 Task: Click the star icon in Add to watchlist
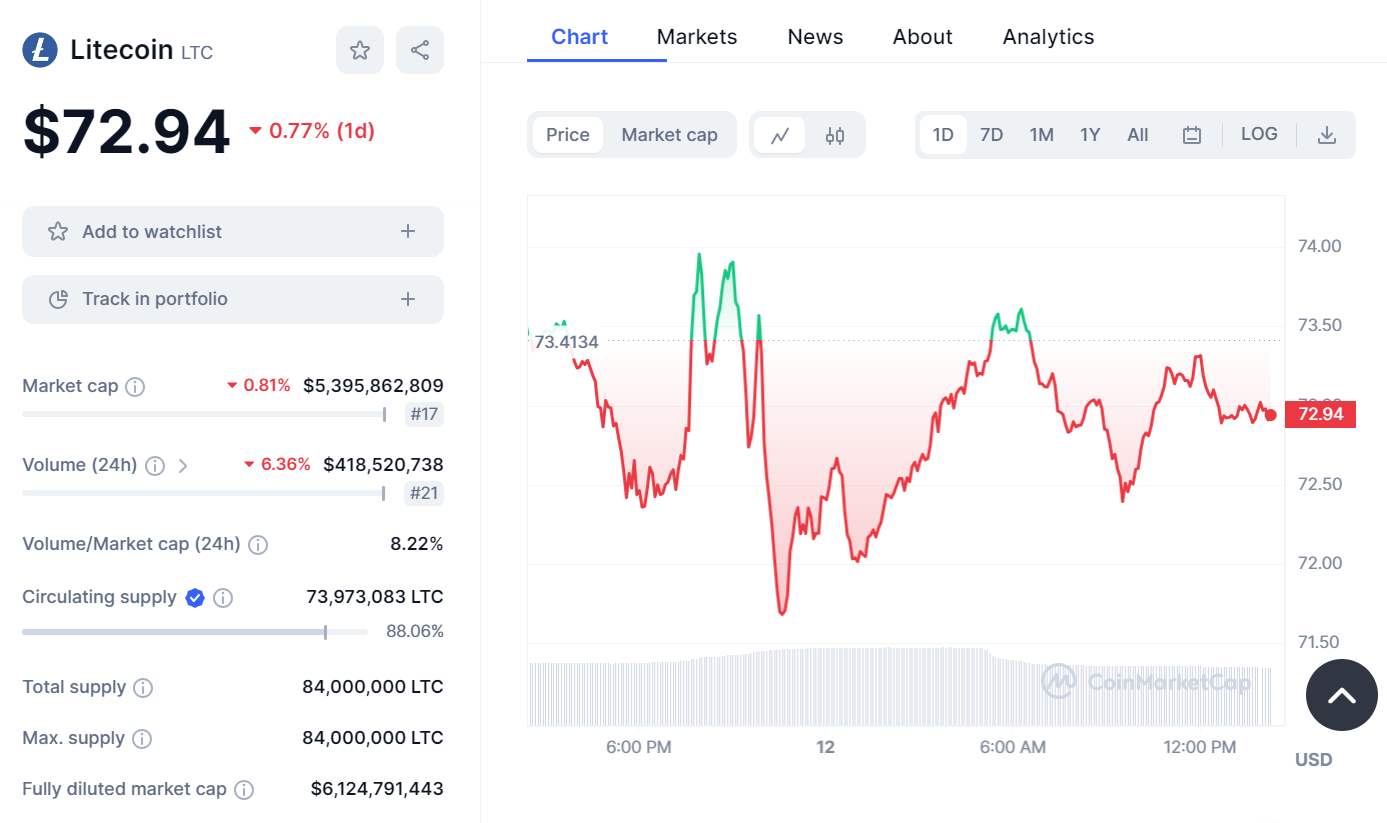(x=58, y=232)
